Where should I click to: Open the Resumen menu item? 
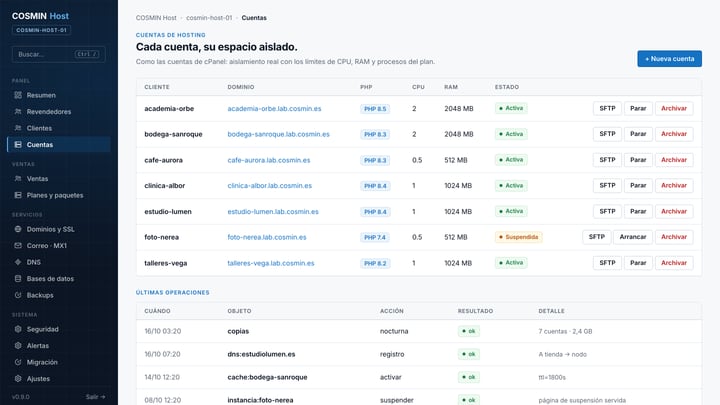point(59,95)
